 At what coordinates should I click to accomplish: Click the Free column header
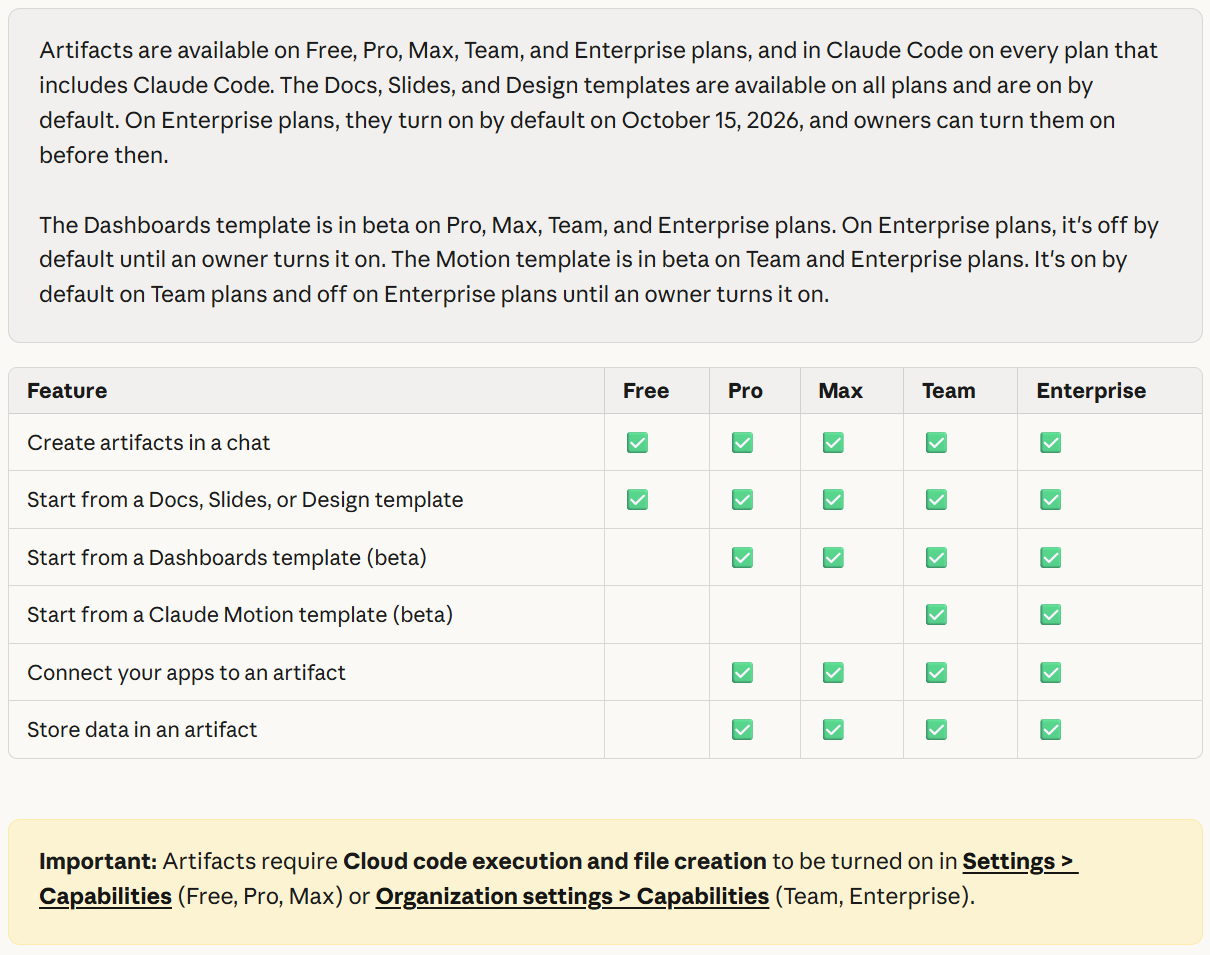pyautogui.click(x=646, y=390)
